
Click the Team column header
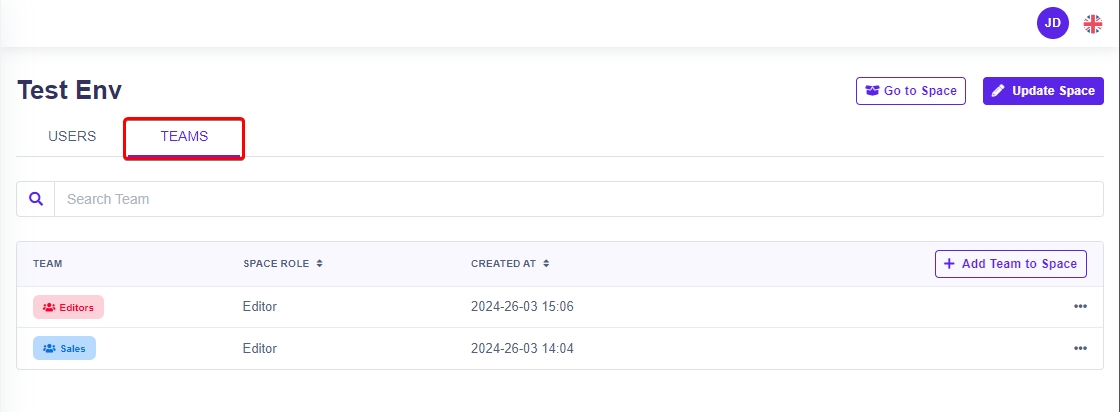click(x=48, y=264)
